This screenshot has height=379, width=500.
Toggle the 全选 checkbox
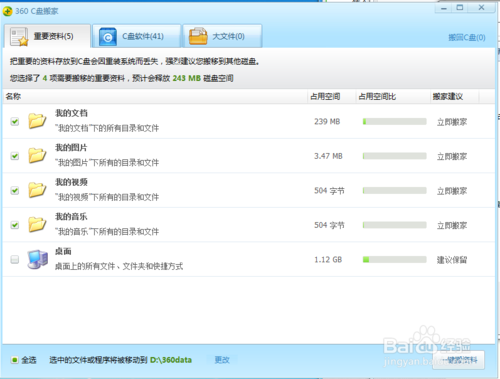pyautogui.click(x=14, y=360)
